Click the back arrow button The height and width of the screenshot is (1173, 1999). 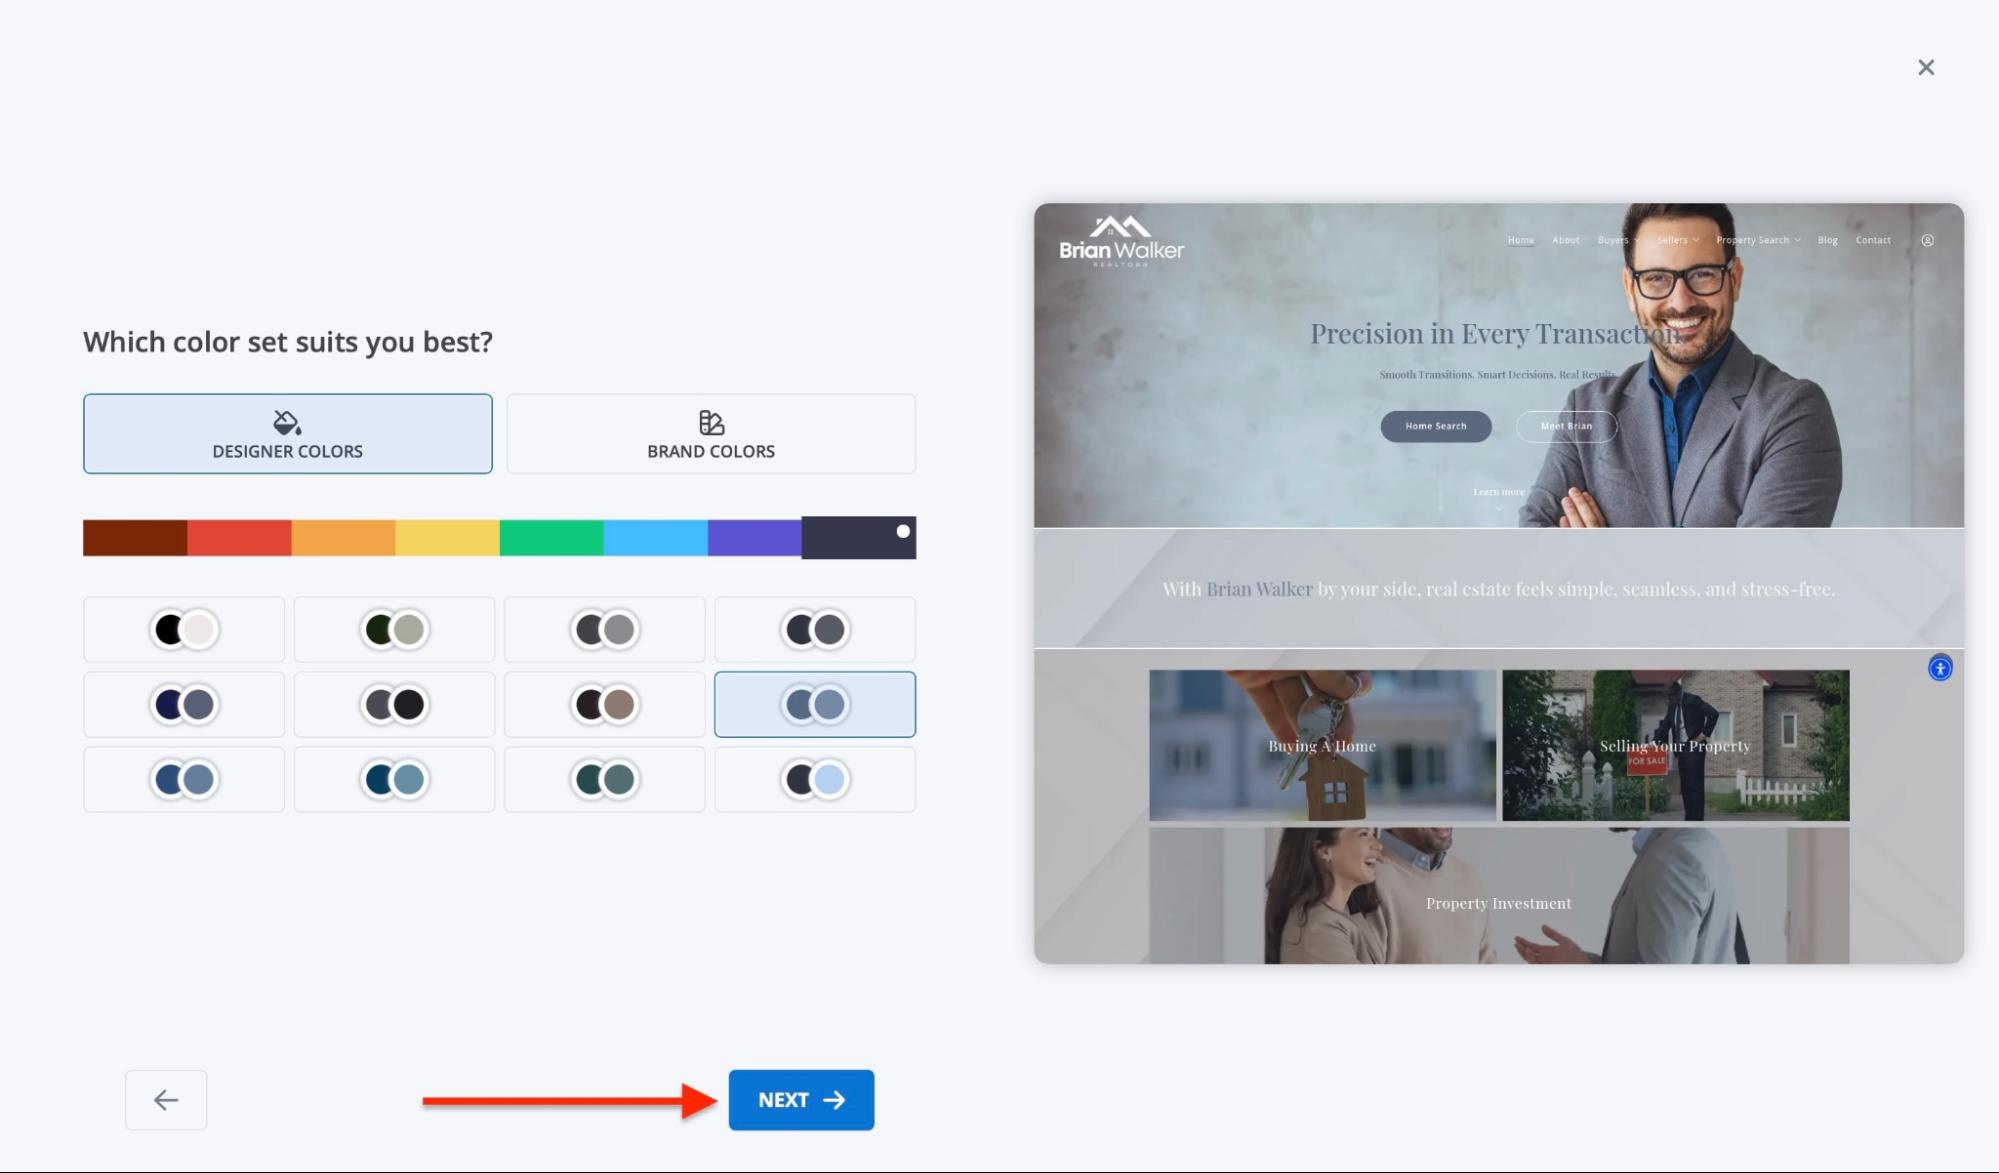click(x=165, y=1100)
